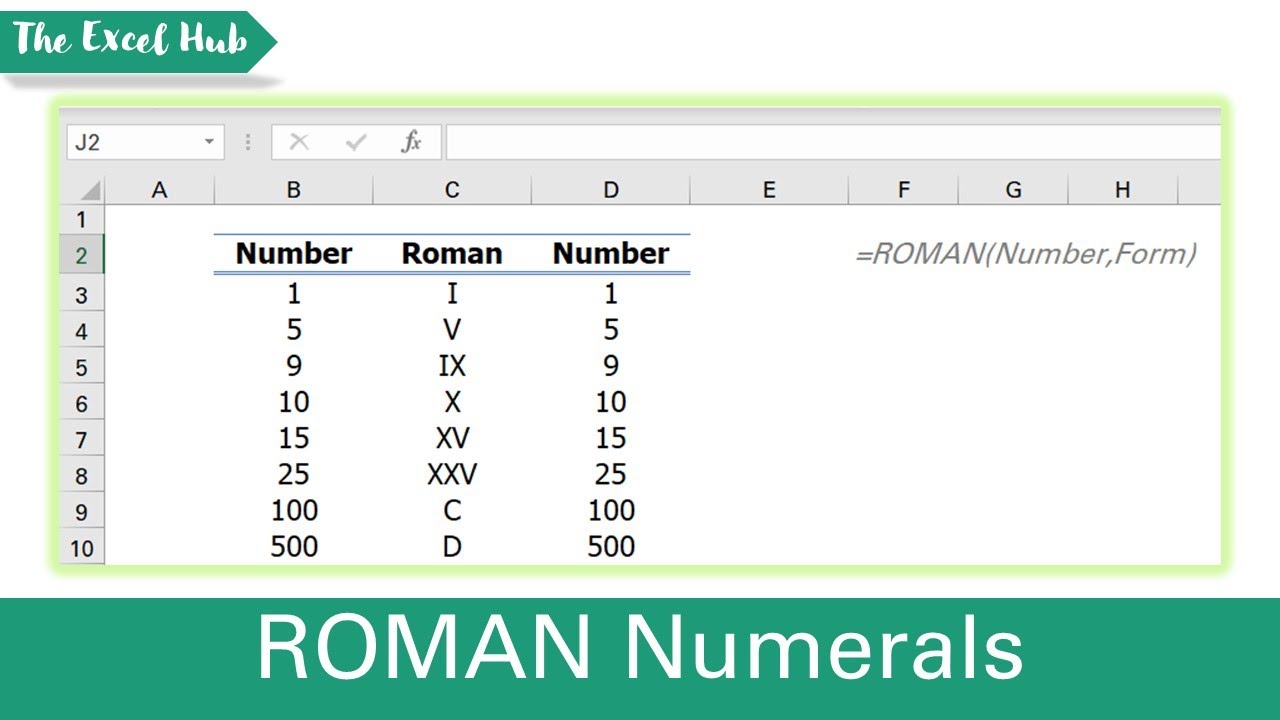Select the Roman numeral 'IX' cell
Screen dimensions: 1280x720
pos(452,366)
